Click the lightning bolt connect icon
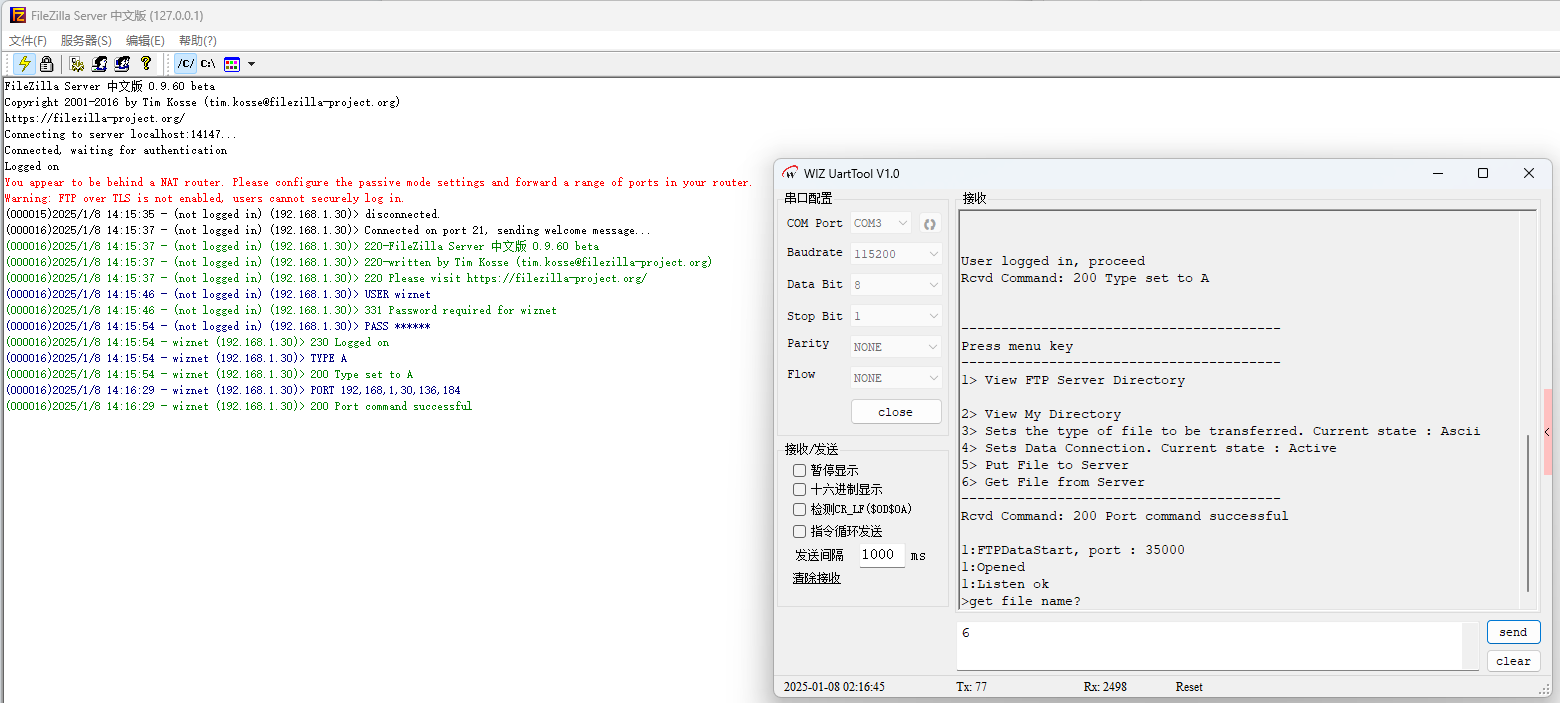This screenshot has width=1560, height=703. [25, 64]
